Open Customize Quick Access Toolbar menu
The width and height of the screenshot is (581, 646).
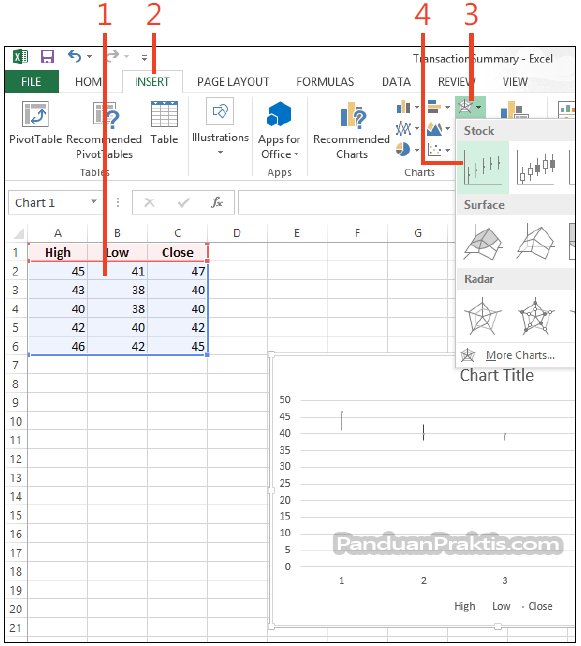144,58
